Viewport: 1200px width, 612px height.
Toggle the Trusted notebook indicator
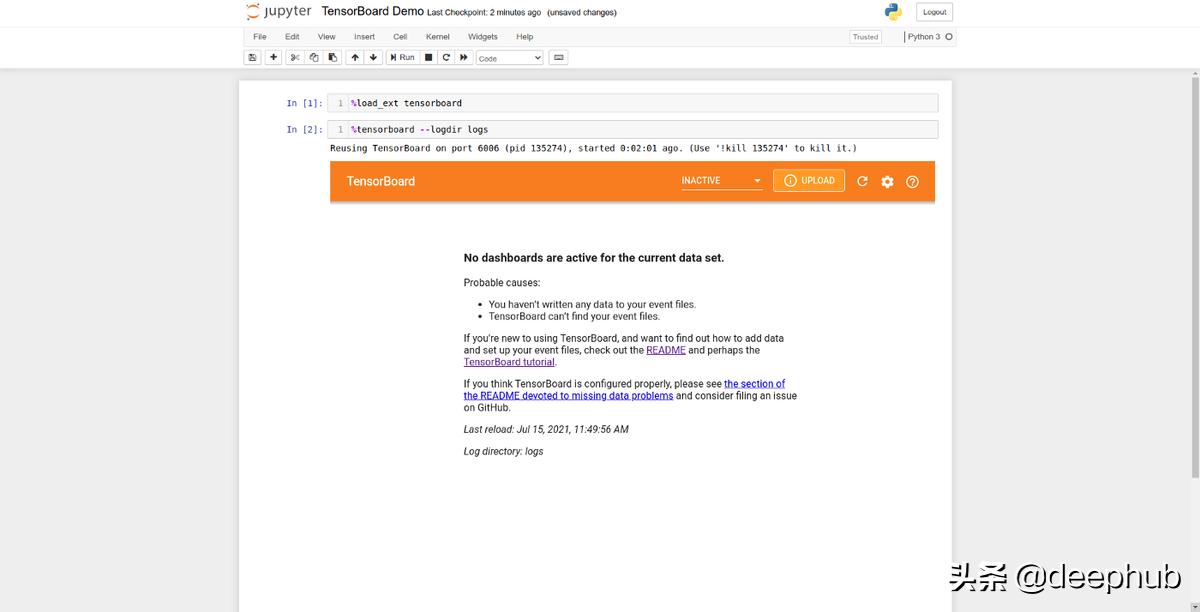(x=865, y=37)
